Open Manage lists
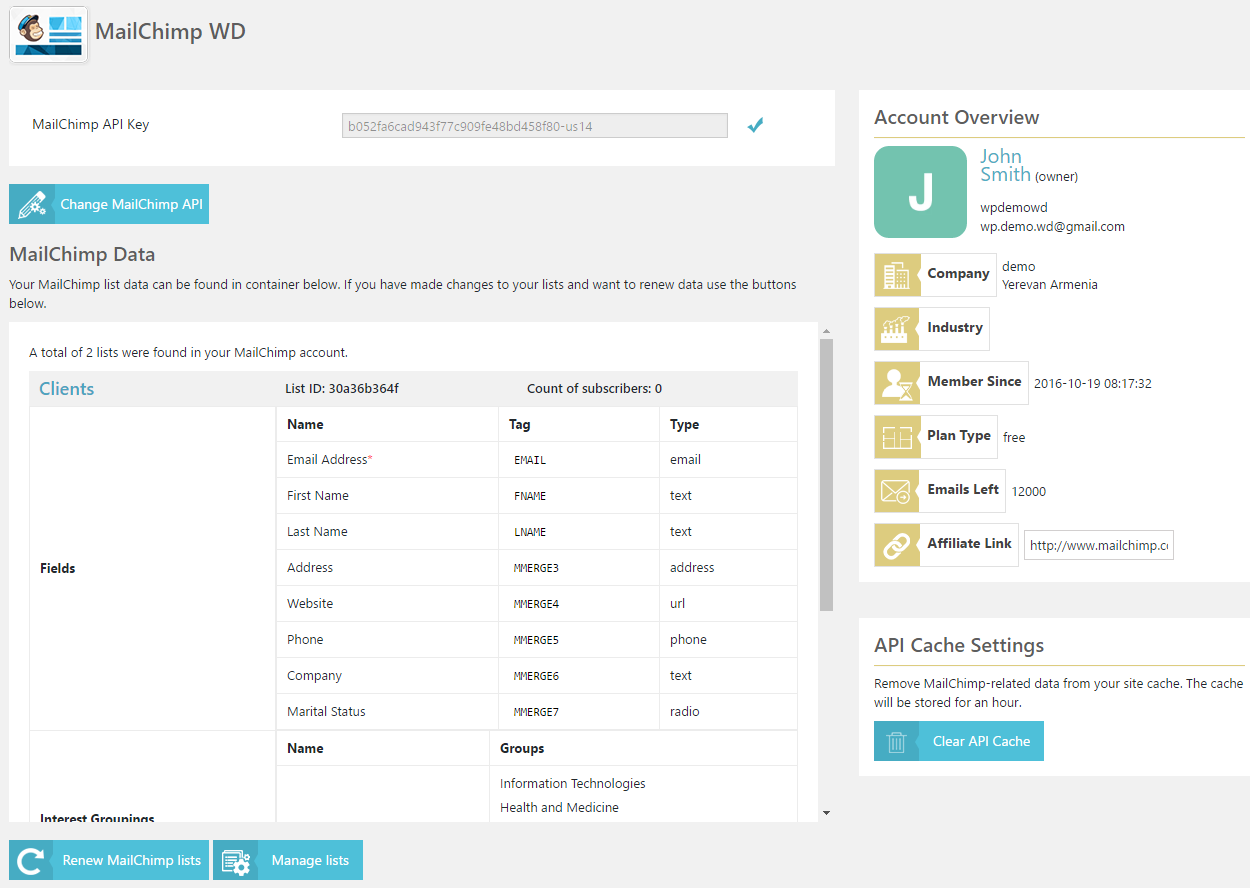The image size is (1250, 888). (288, 860)
